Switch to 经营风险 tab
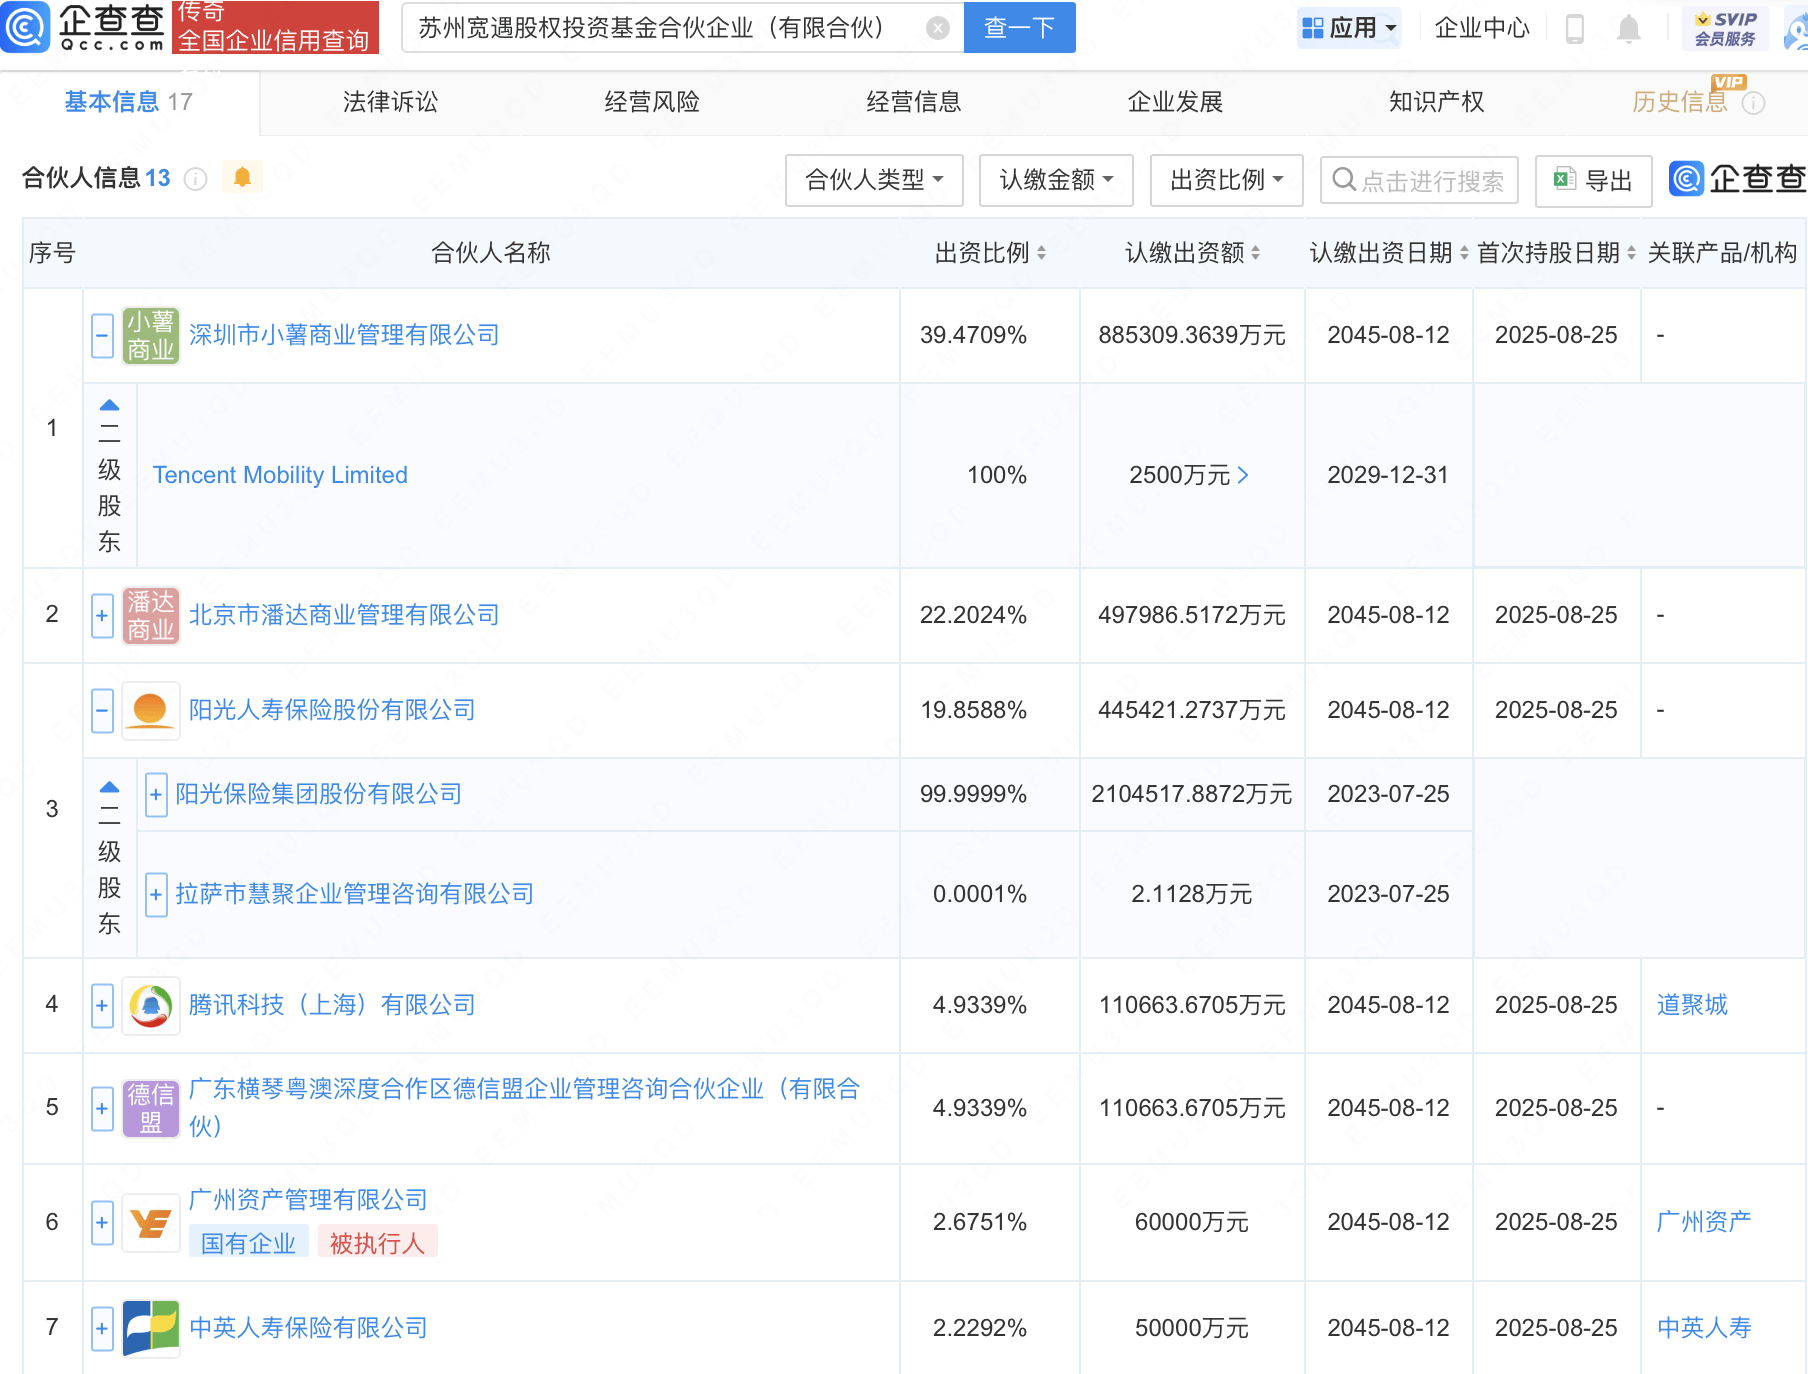The width and height of the screenshot is (1808, 1374). point(652,102)
